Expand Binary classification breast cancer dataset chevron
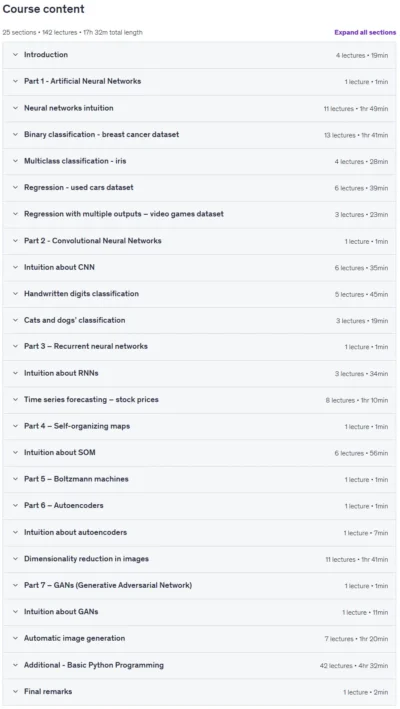The height and width of the screenshot is (709, 400). click(x=15, y=134)
